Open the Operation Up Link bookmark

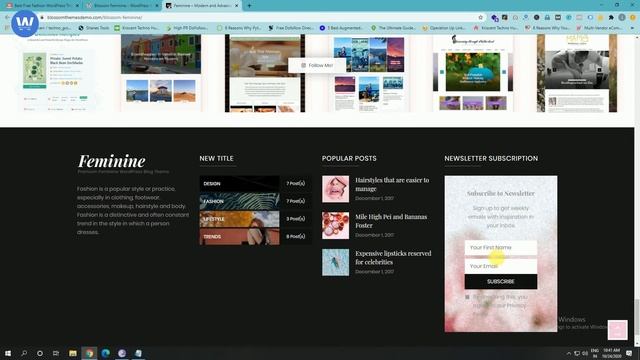click(x=444, y=28)
